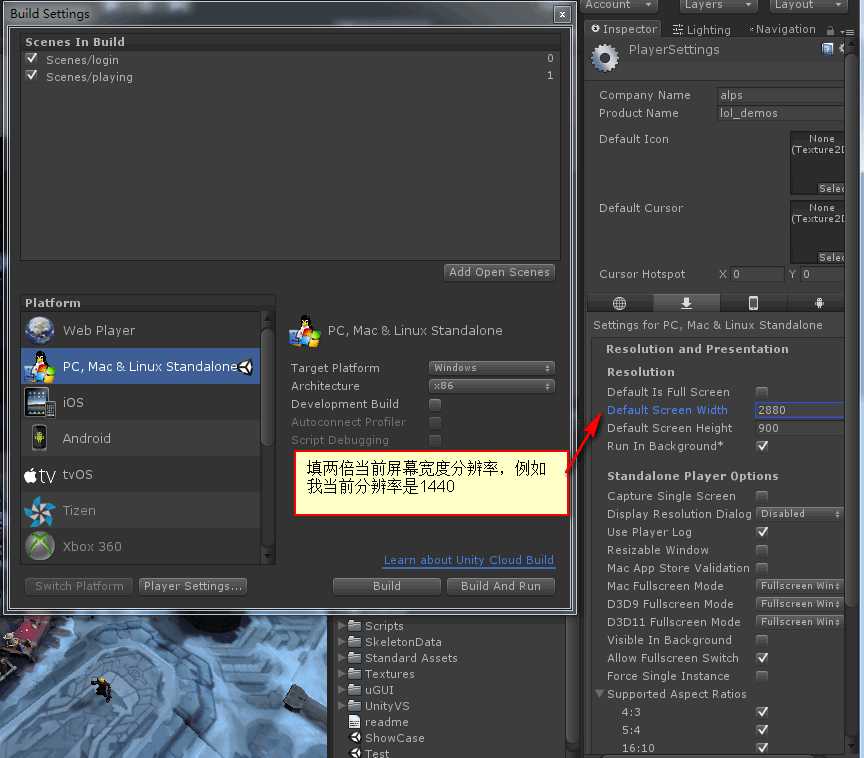Uncheck the Scenes/playing scene checkbox
The image size is (864, 758).
[x=32, y=75]
